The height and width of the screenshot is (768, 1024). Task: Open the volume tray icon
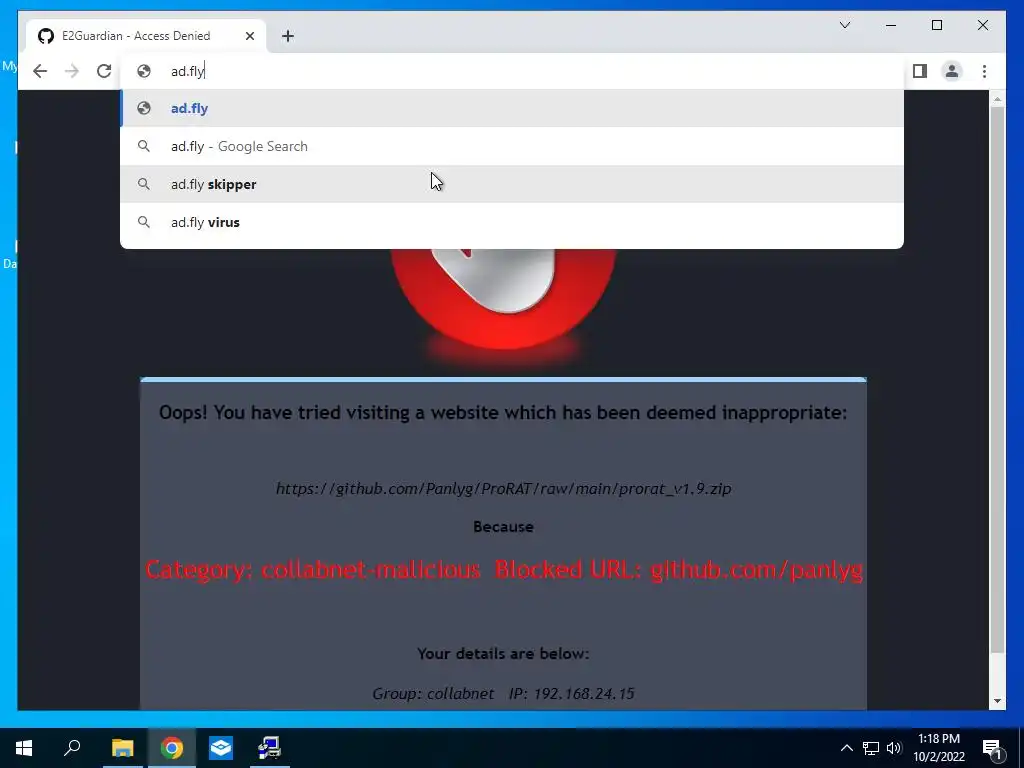[x=894, y=748]
